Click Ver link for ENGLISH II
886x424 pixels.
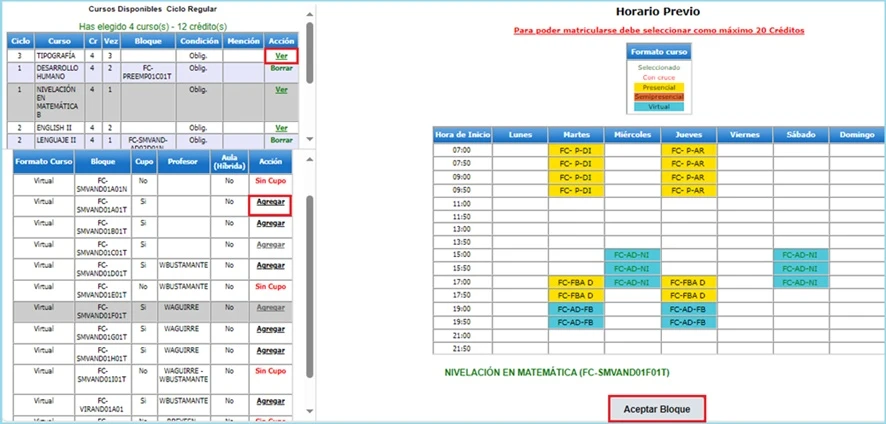click(281, 128)
